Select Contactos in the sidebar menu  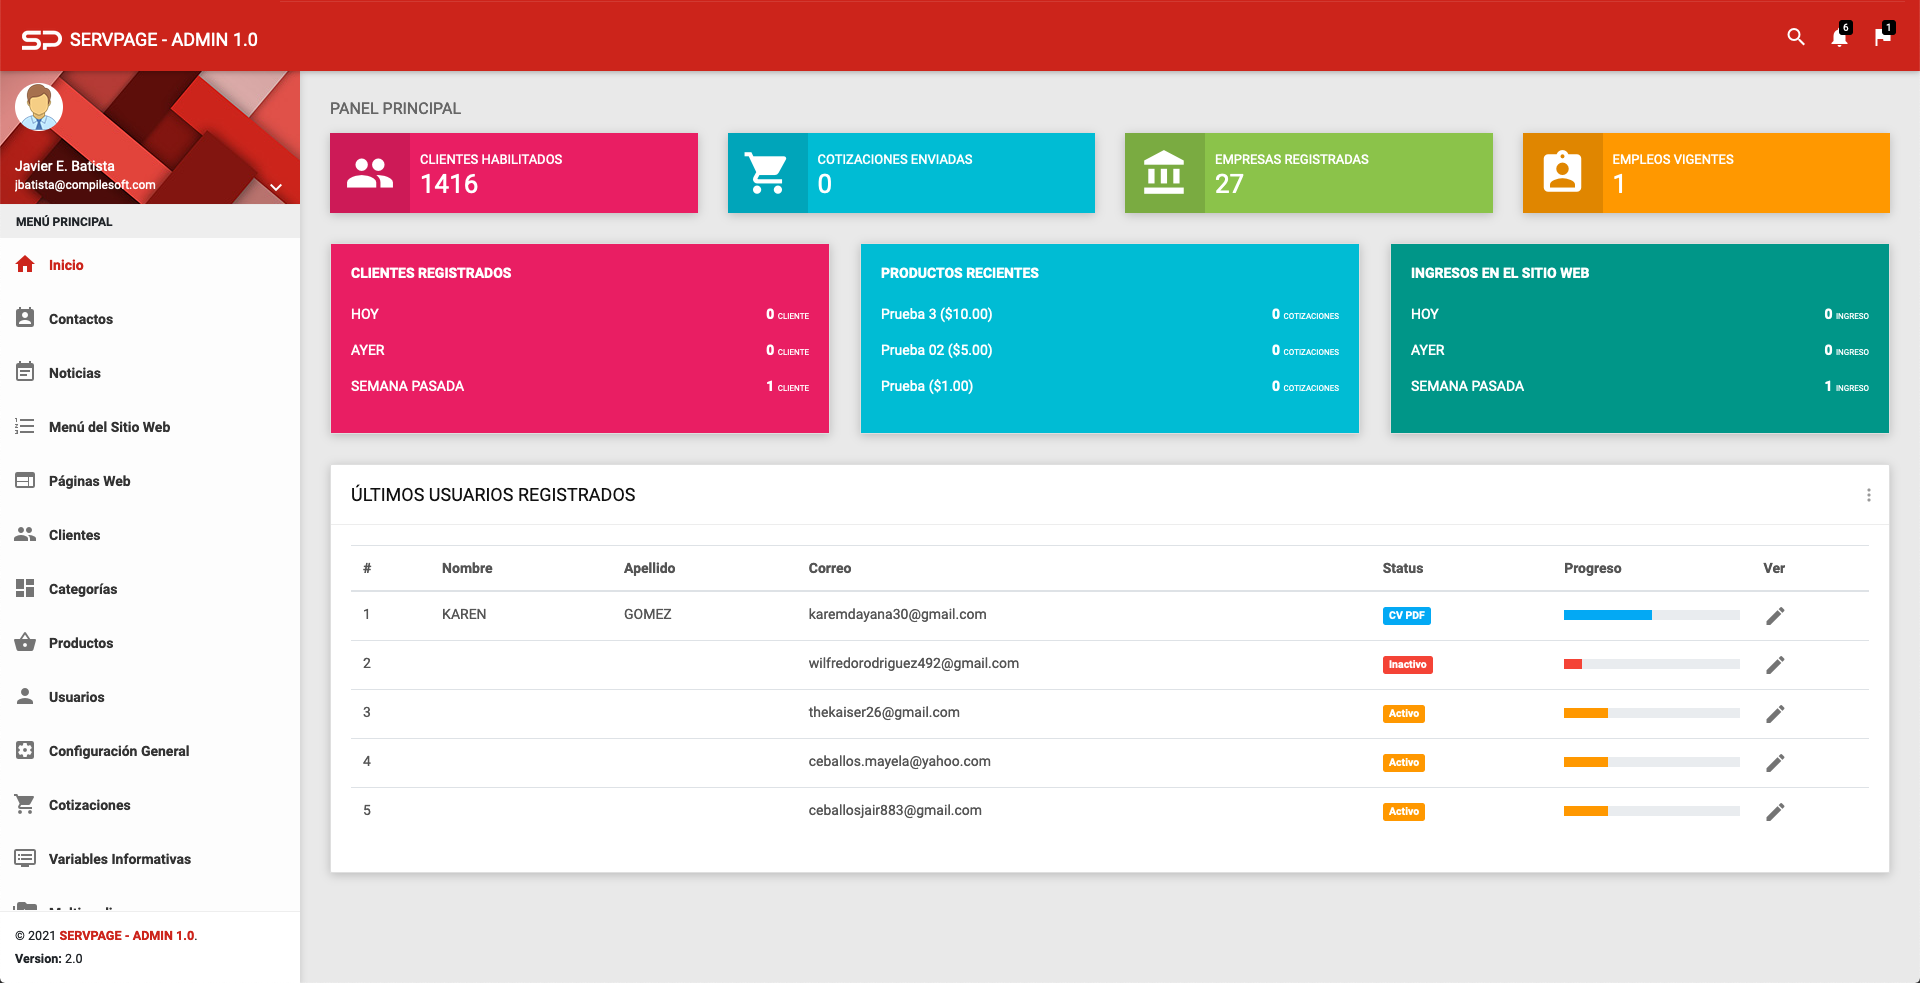pos(80,319)
